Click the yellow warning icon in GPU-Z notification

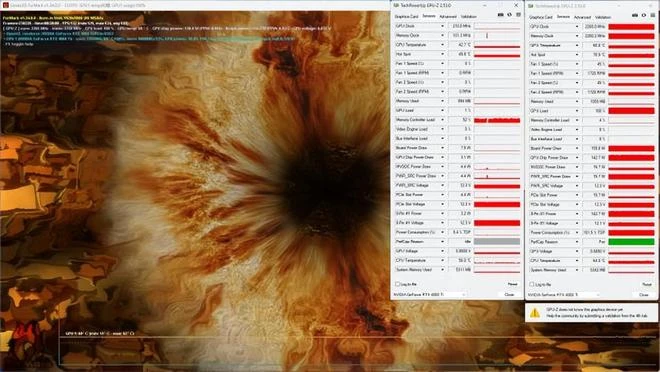[x=535, y=313]
